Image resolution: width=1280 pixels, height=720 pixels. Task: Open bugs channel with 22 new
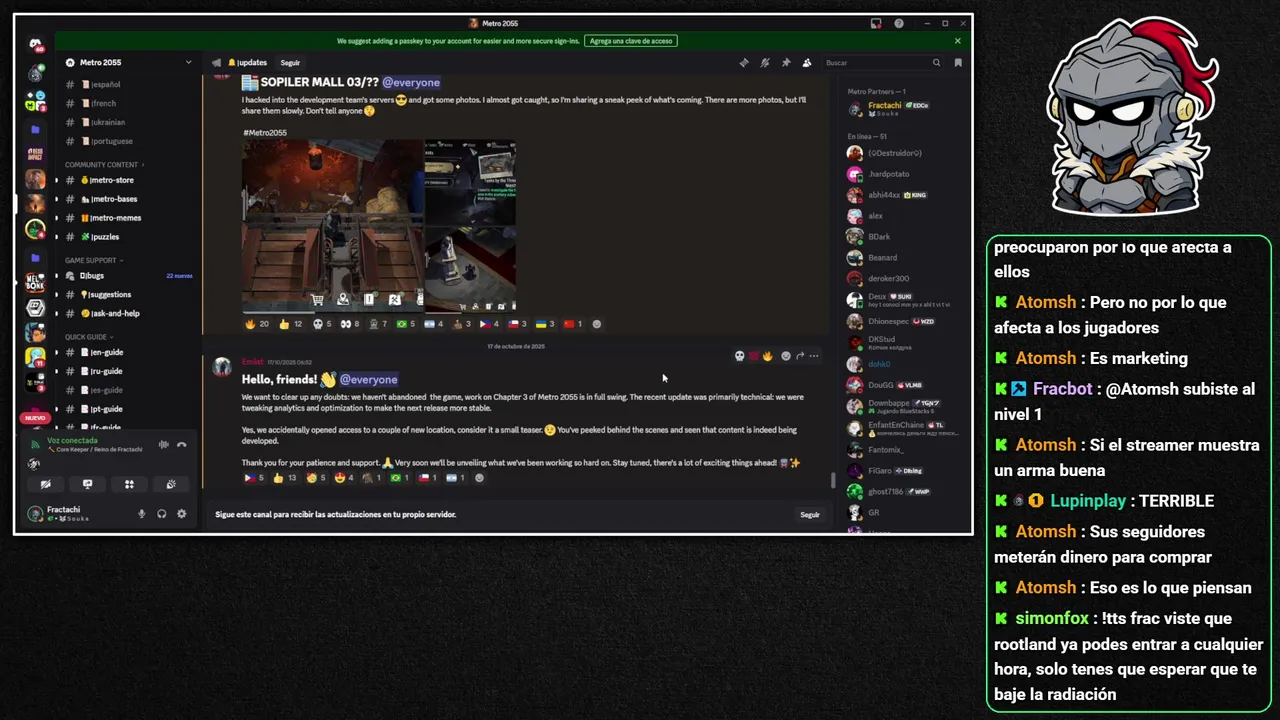point(128,276)
